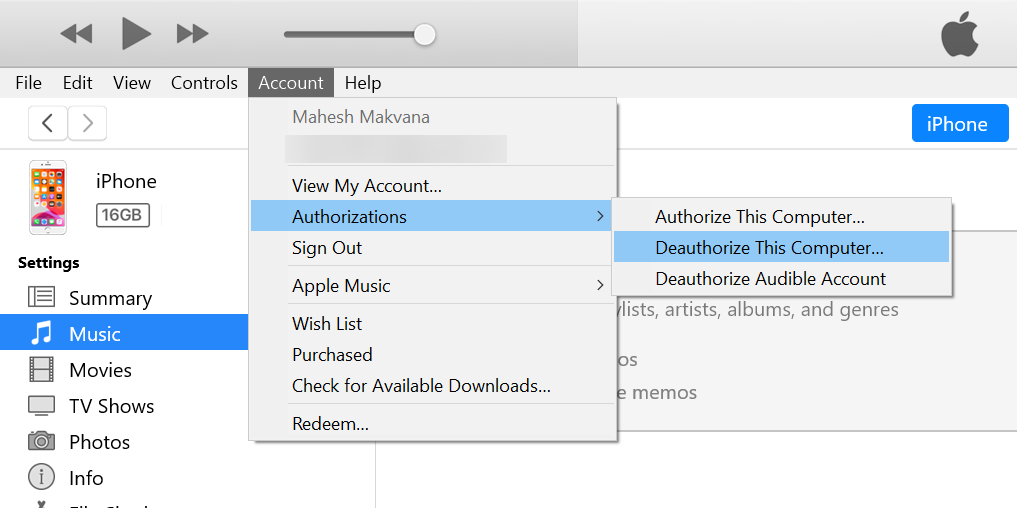Image resolution: width=1017 pixels, height=508 pixels.
Task: Click the Apple logo icon
Action: click(959, 34)
